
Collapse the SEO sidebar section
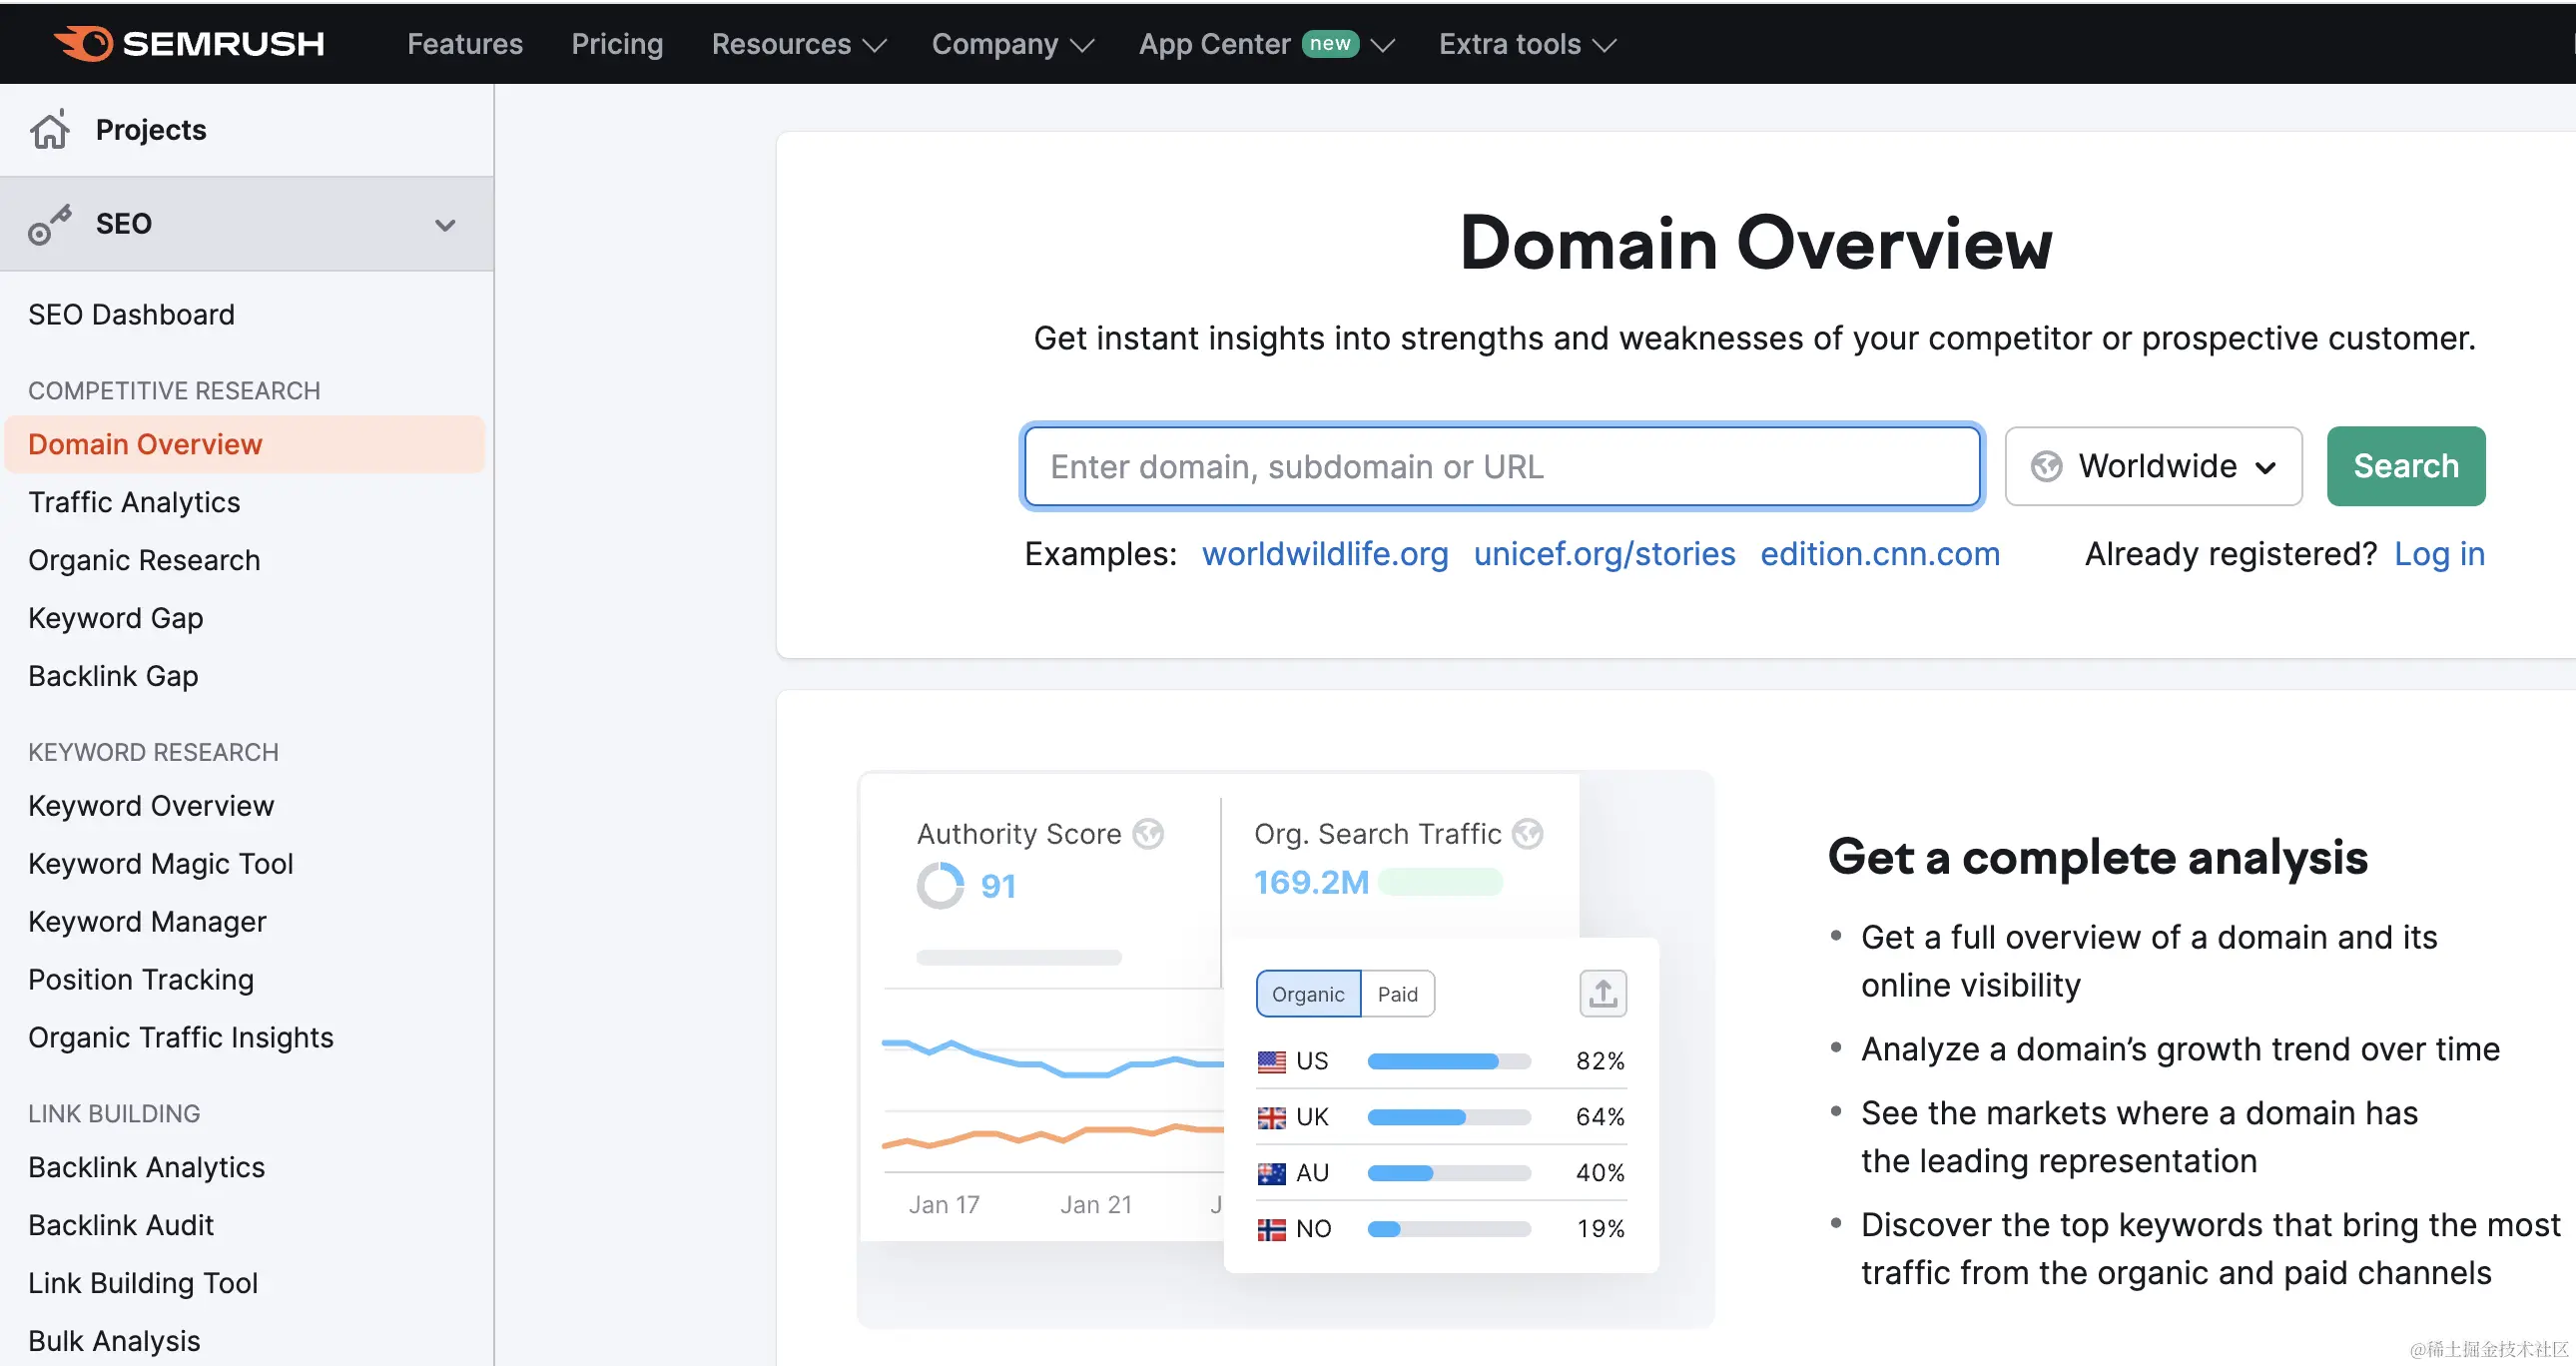(445, 224)
